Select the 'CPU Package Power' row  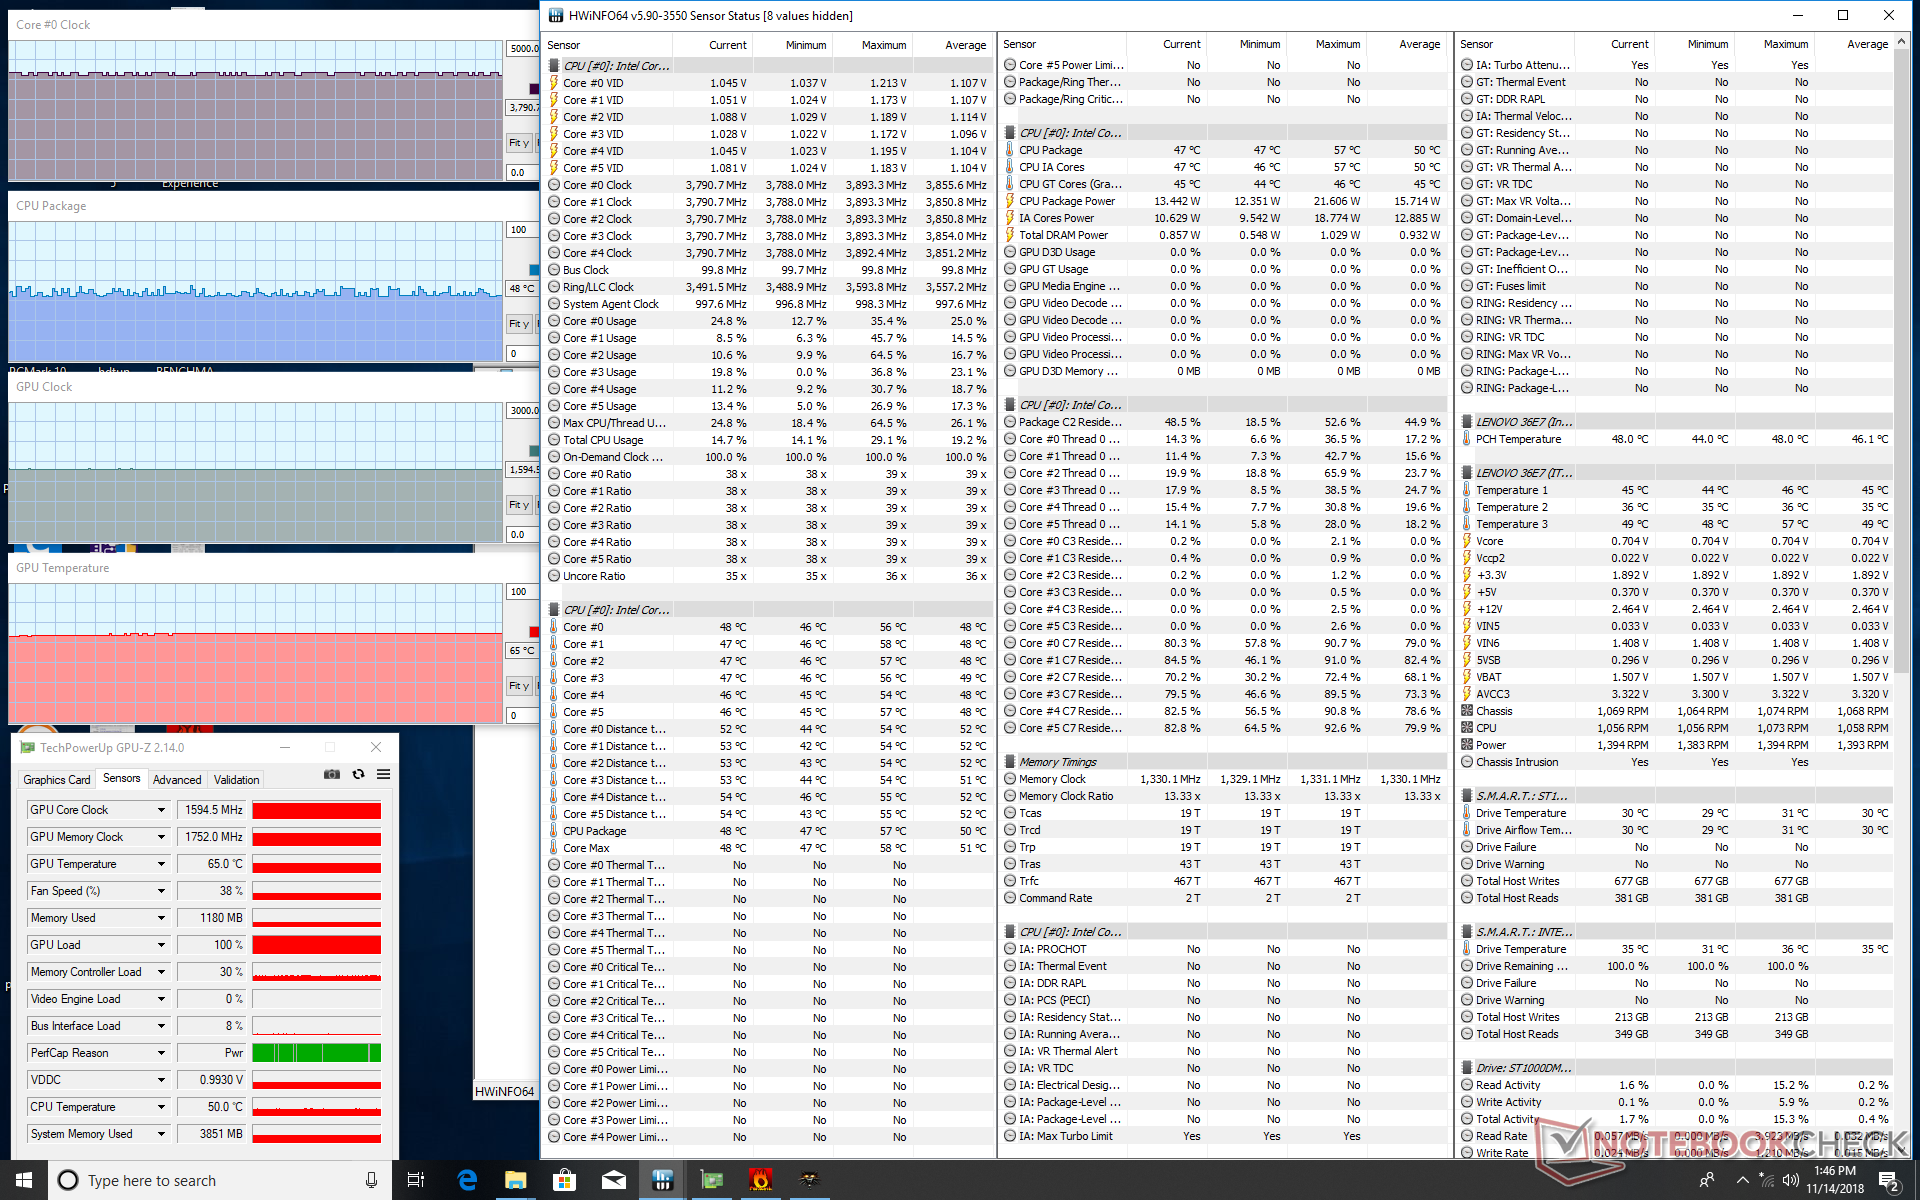click(x=1225, y=201)
